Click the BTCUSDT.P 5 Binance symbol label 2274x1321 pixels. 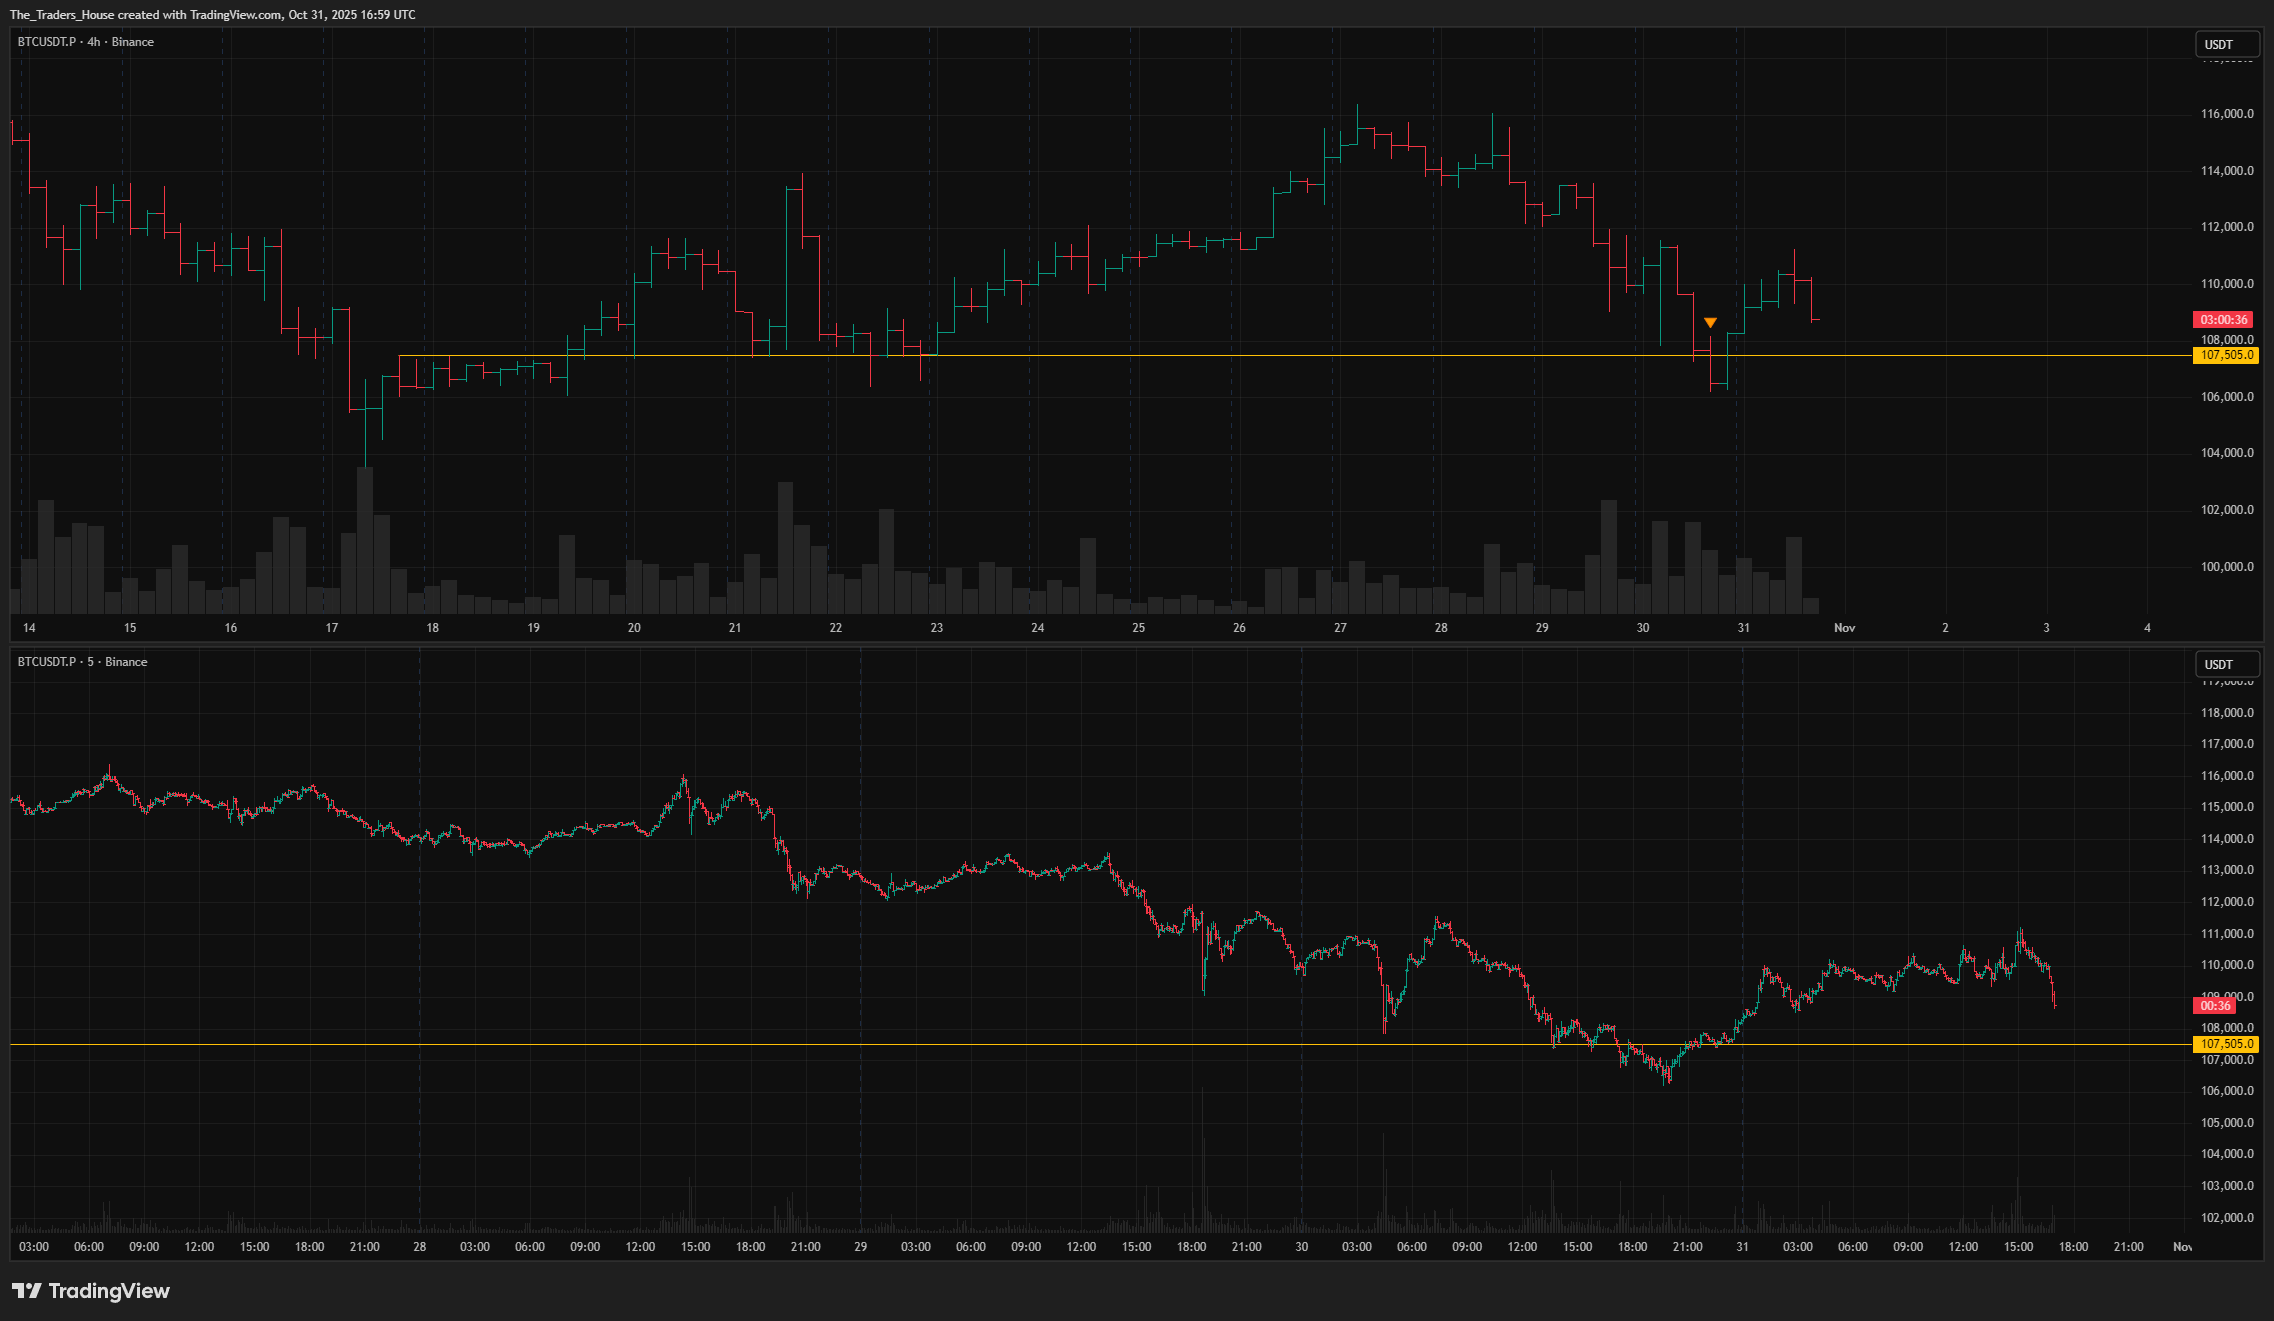coord(82,662)
